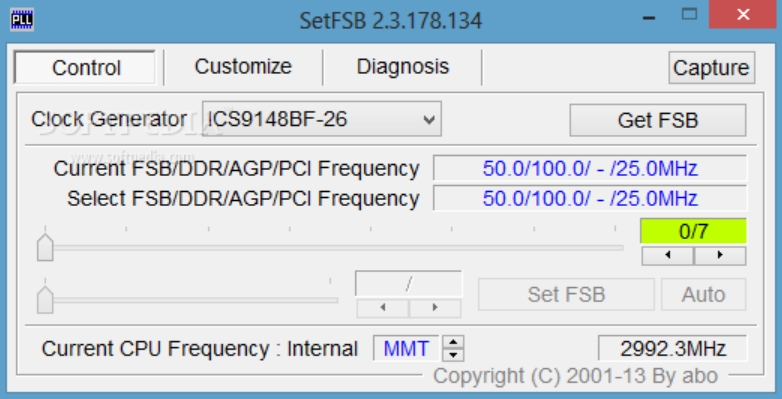Viewport: 782px width, 399px height.
Task: Close the SetFSB window
Action: pyautogui.click(x=743, y=14)
